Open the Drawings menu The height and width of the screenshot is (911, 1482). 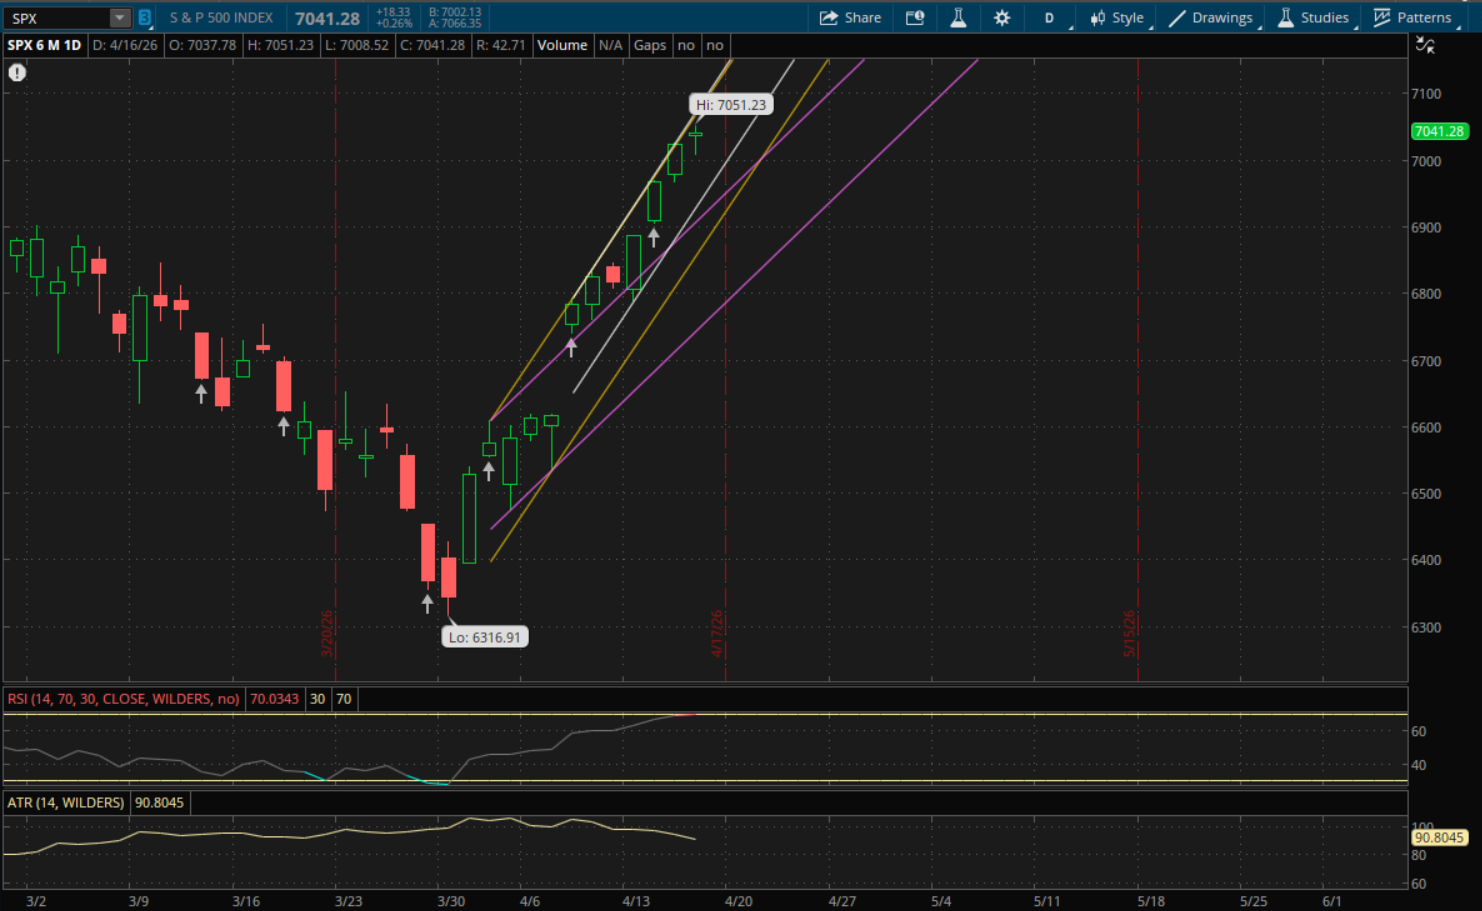tap(1211, 18)
